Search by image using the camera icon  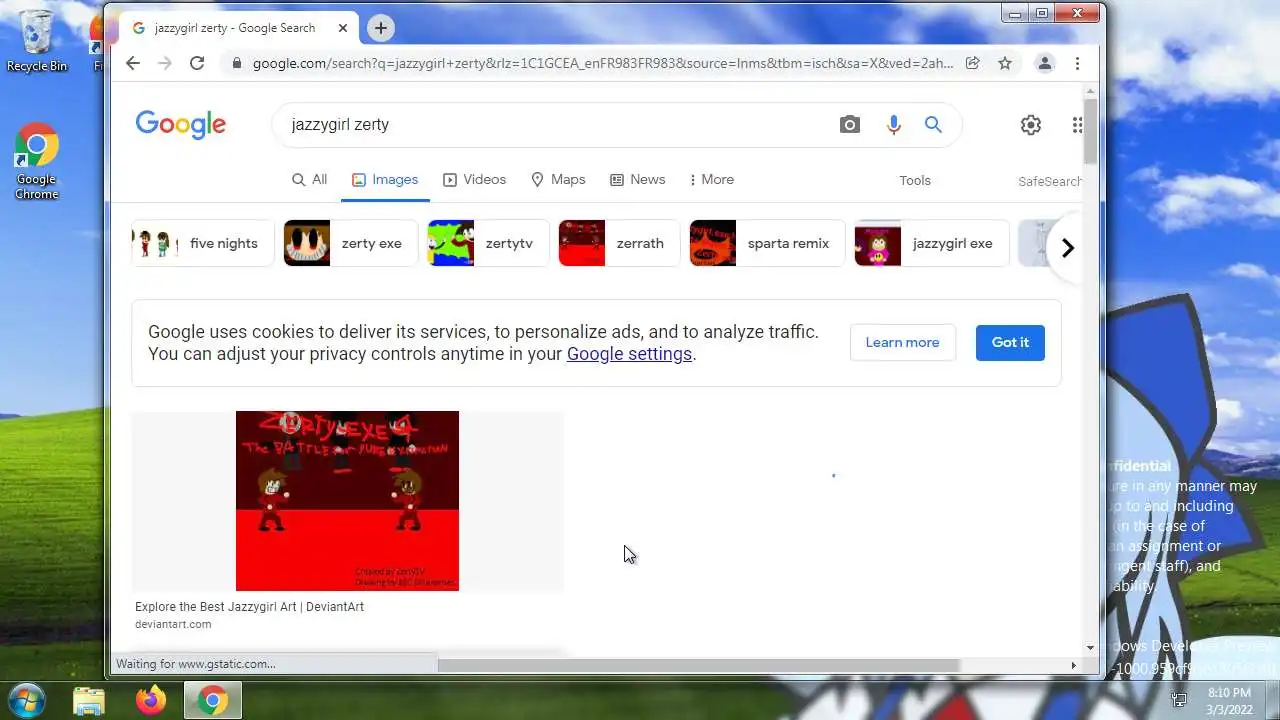(x=850, y=125)
